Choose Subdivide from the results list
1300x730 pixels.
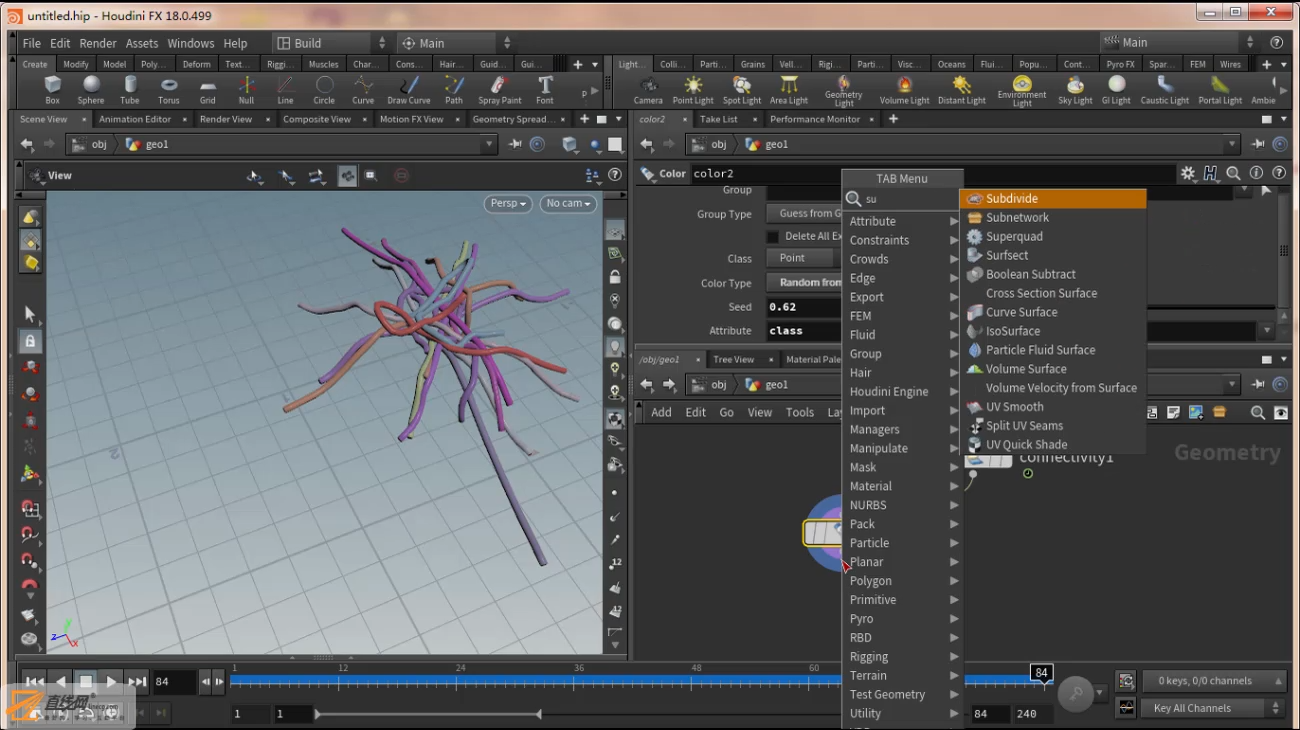pos(1053,199)
